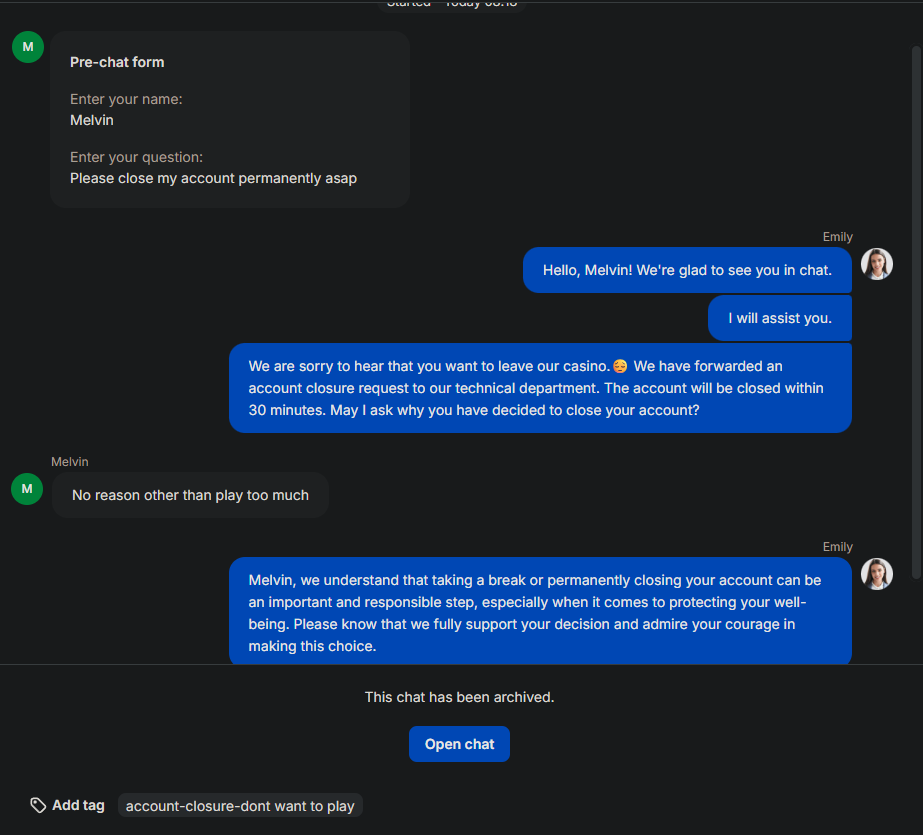Screen dimensions: 923x835
Task: Select 'No reason other than play too much' bubble
Action: [x=190, y=495]
